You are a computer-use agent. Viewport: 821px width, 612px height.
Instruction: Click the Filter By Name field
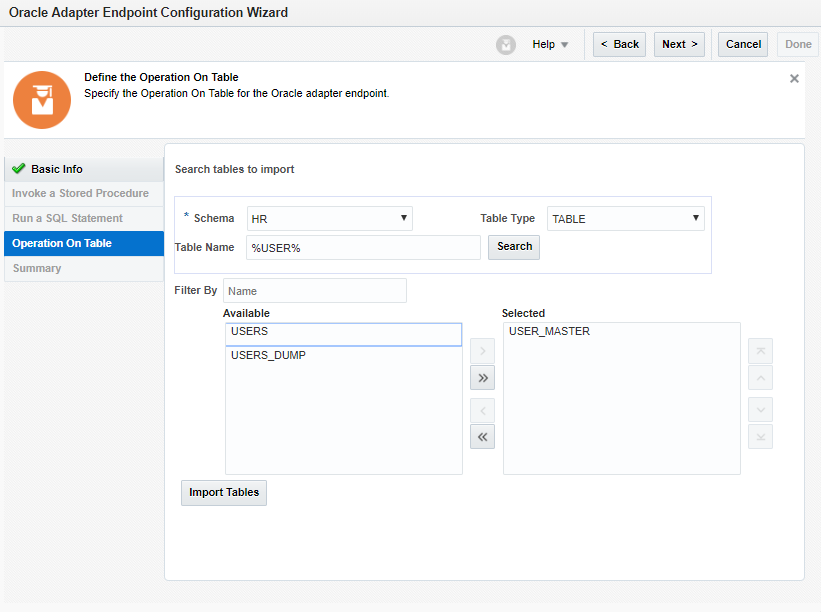[x=314, y=291]
